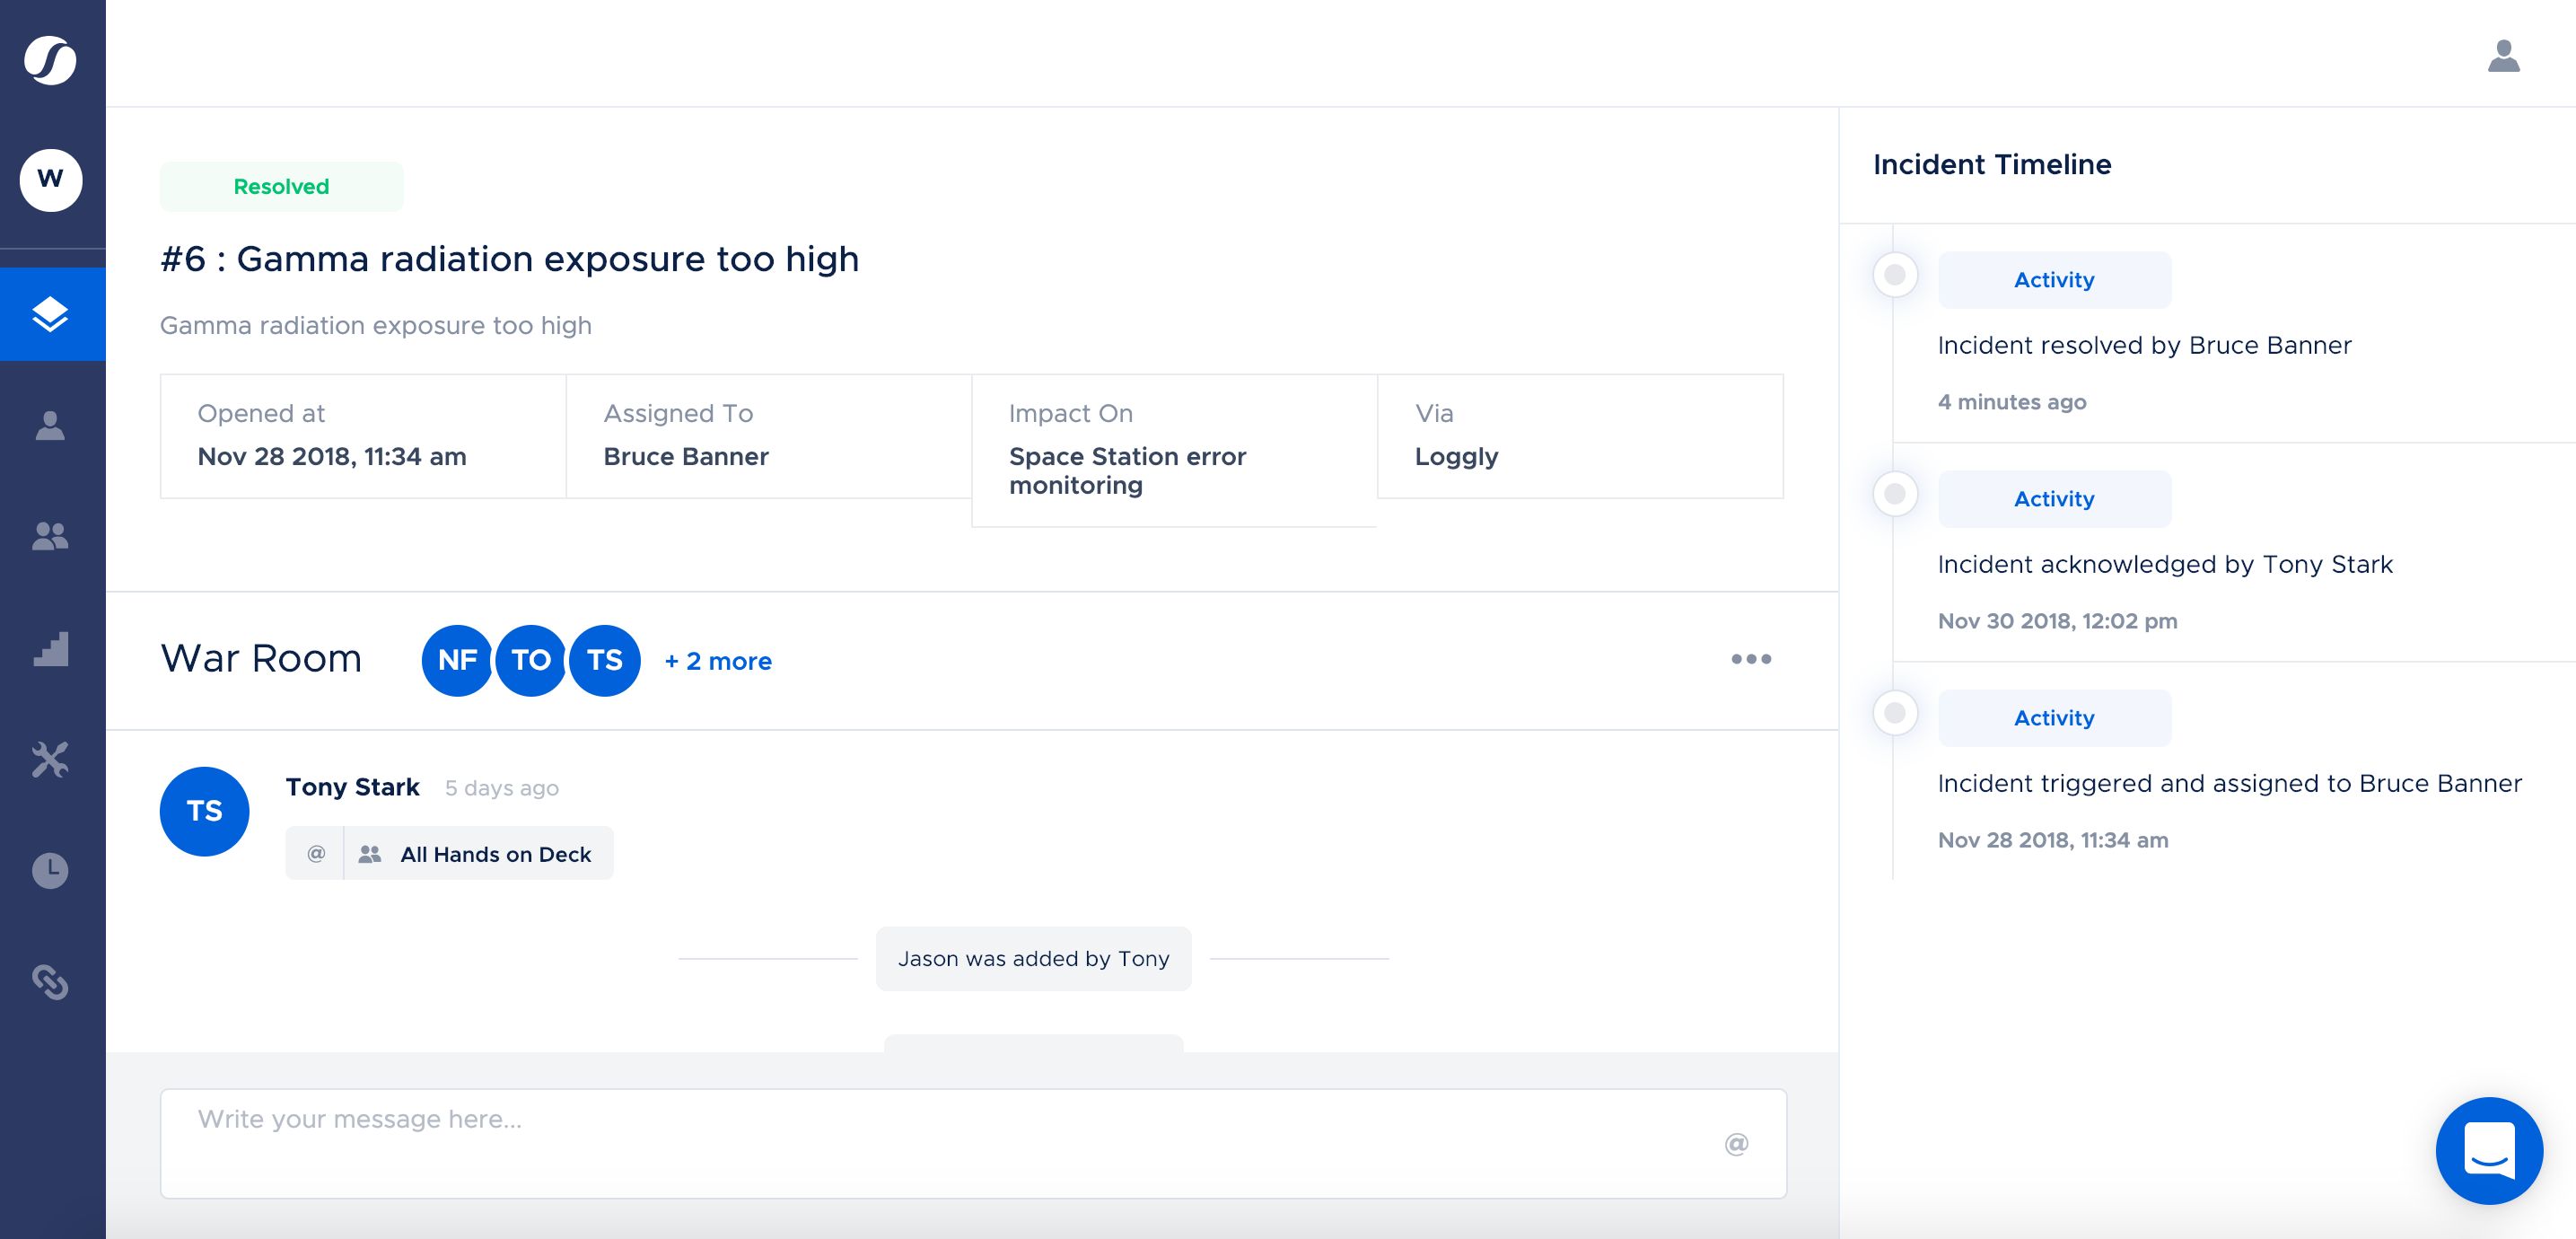The image size is (2576, 1239).
Task: Click the Activity tag on the acknowledged event
Action: tap(2053, 499)
